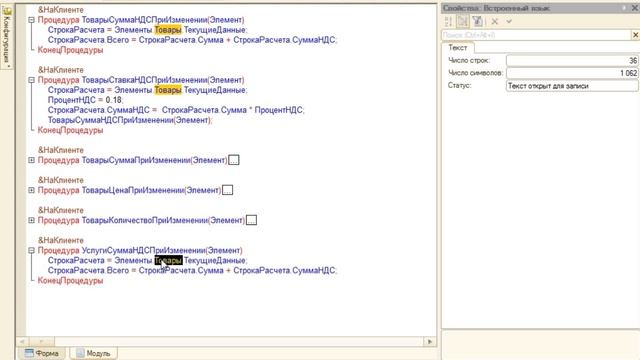The width and height of the screenshot is (640, 360).
Task: Click ellipsis box after ТоварыСуммаПриИзменении
Action: coord(234,160)
